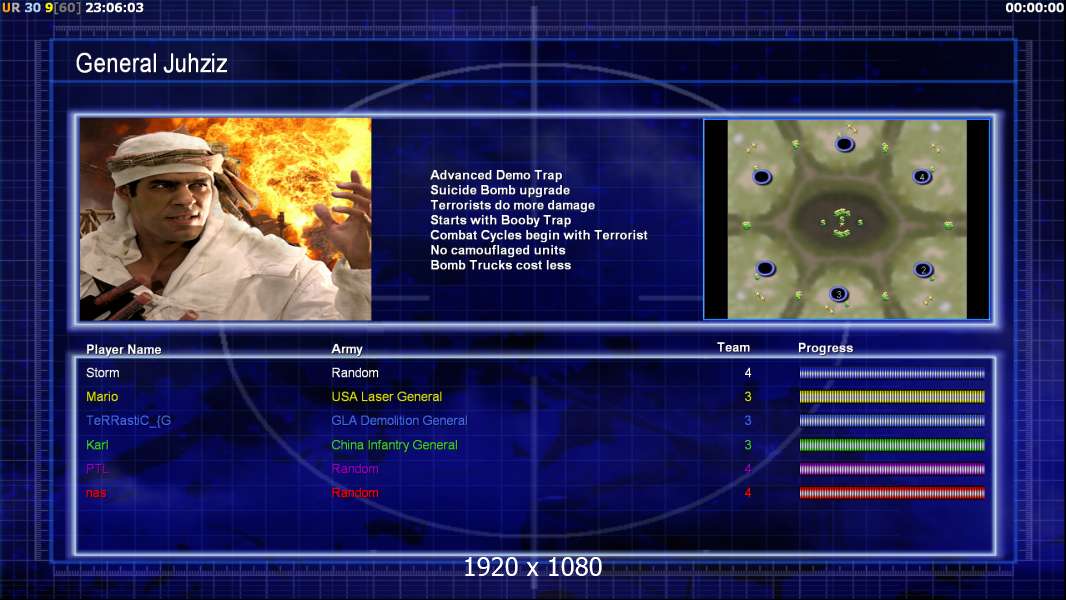The height and width of the screenshot is (600, 1066).
Task: Click nas's team number 4
Action: tap(748, 493)
